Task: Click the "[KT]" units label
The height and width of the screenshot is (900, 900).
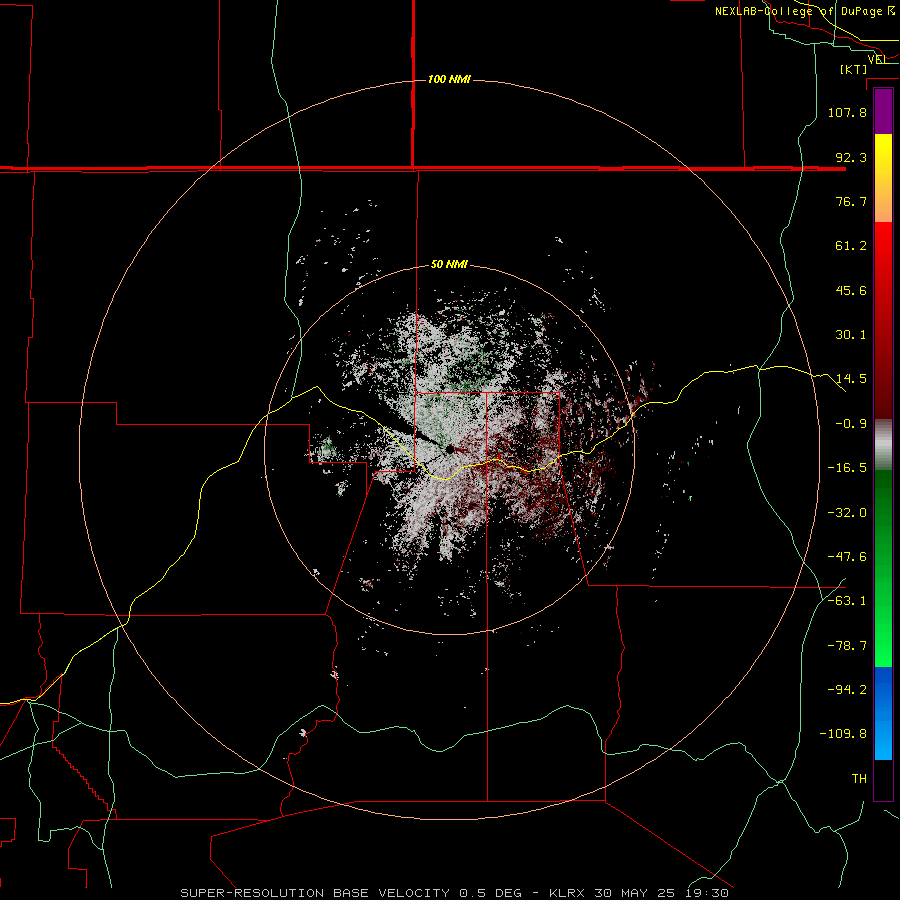Action: point(854,69)
